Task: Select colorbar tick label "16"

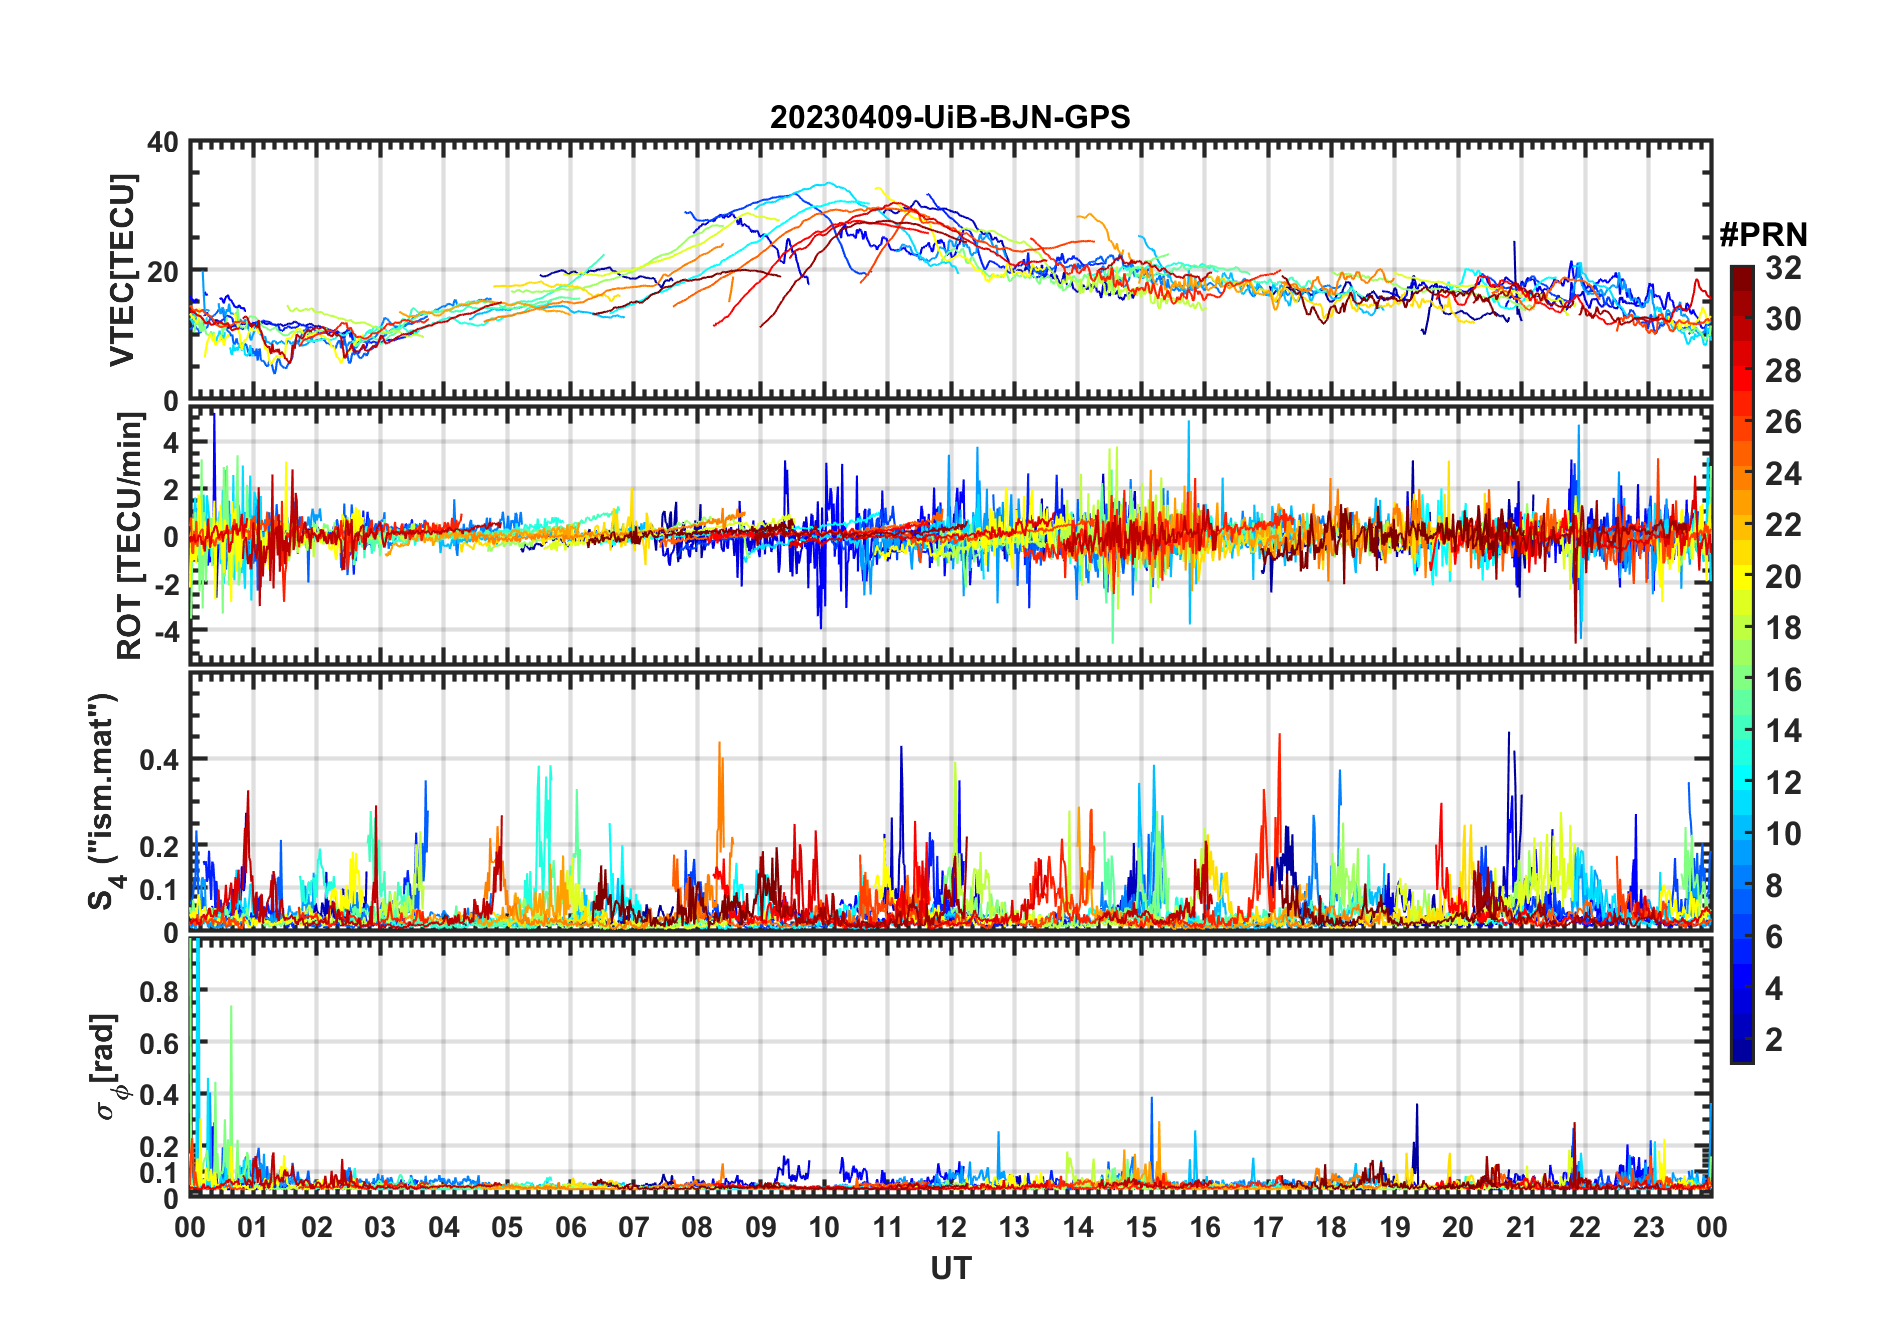Action: [x=1783, y=680]
